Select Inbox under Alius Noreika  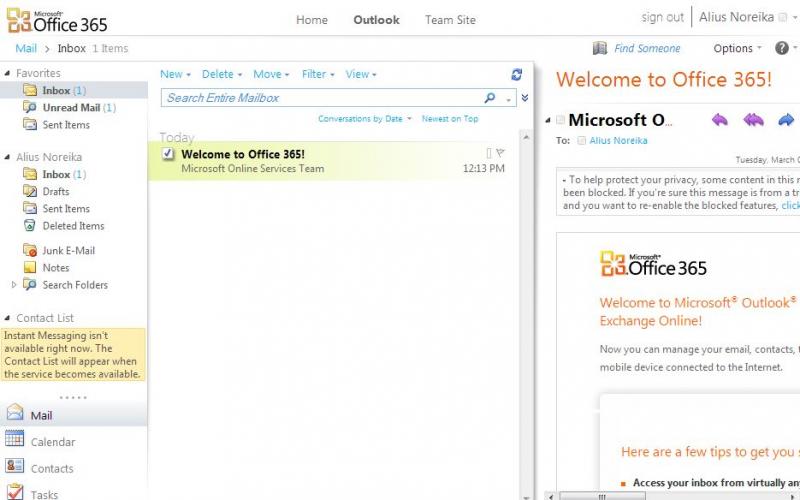pos(63,174)
